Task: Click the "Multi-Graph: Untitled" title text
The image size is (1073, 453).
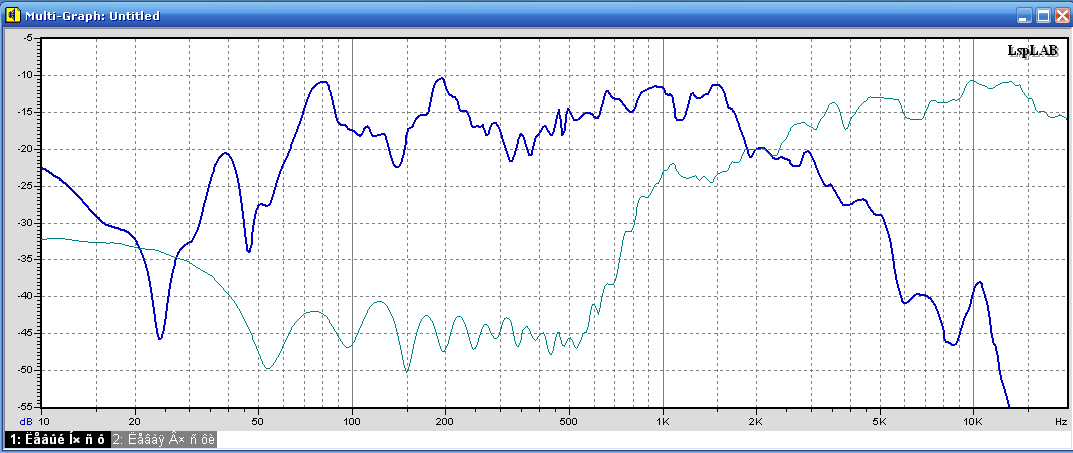Action: [92, 15]
